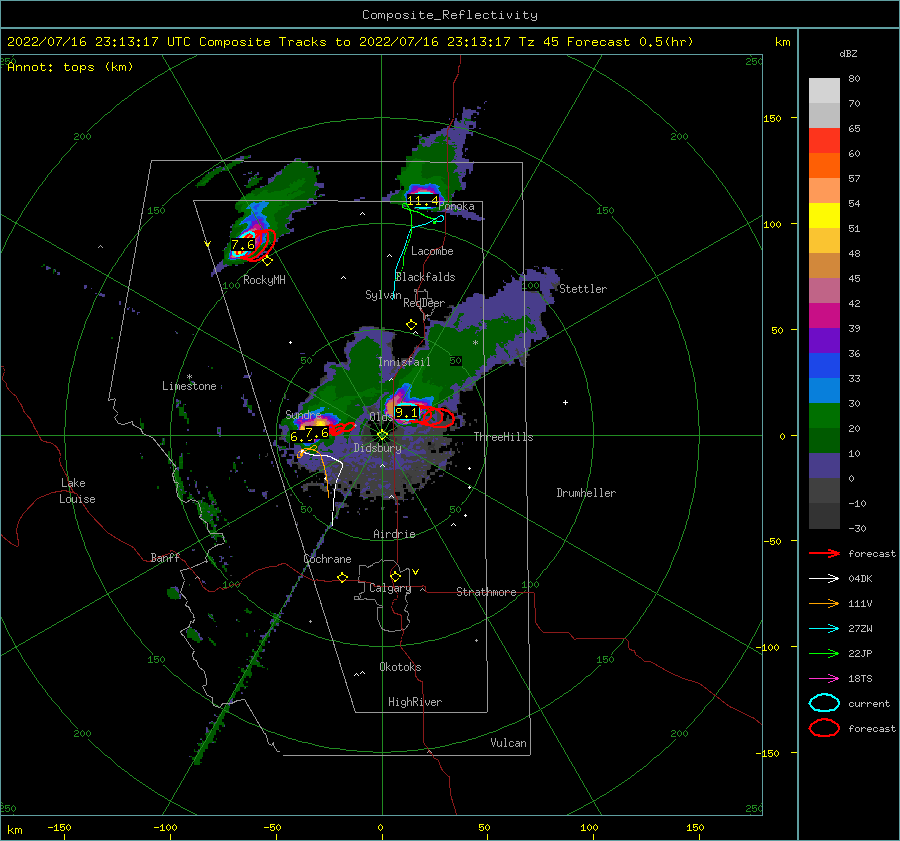The width and height of the screenshot is (900, 841).
Task: Click the Blackfalds label
Action: [425, 277]
